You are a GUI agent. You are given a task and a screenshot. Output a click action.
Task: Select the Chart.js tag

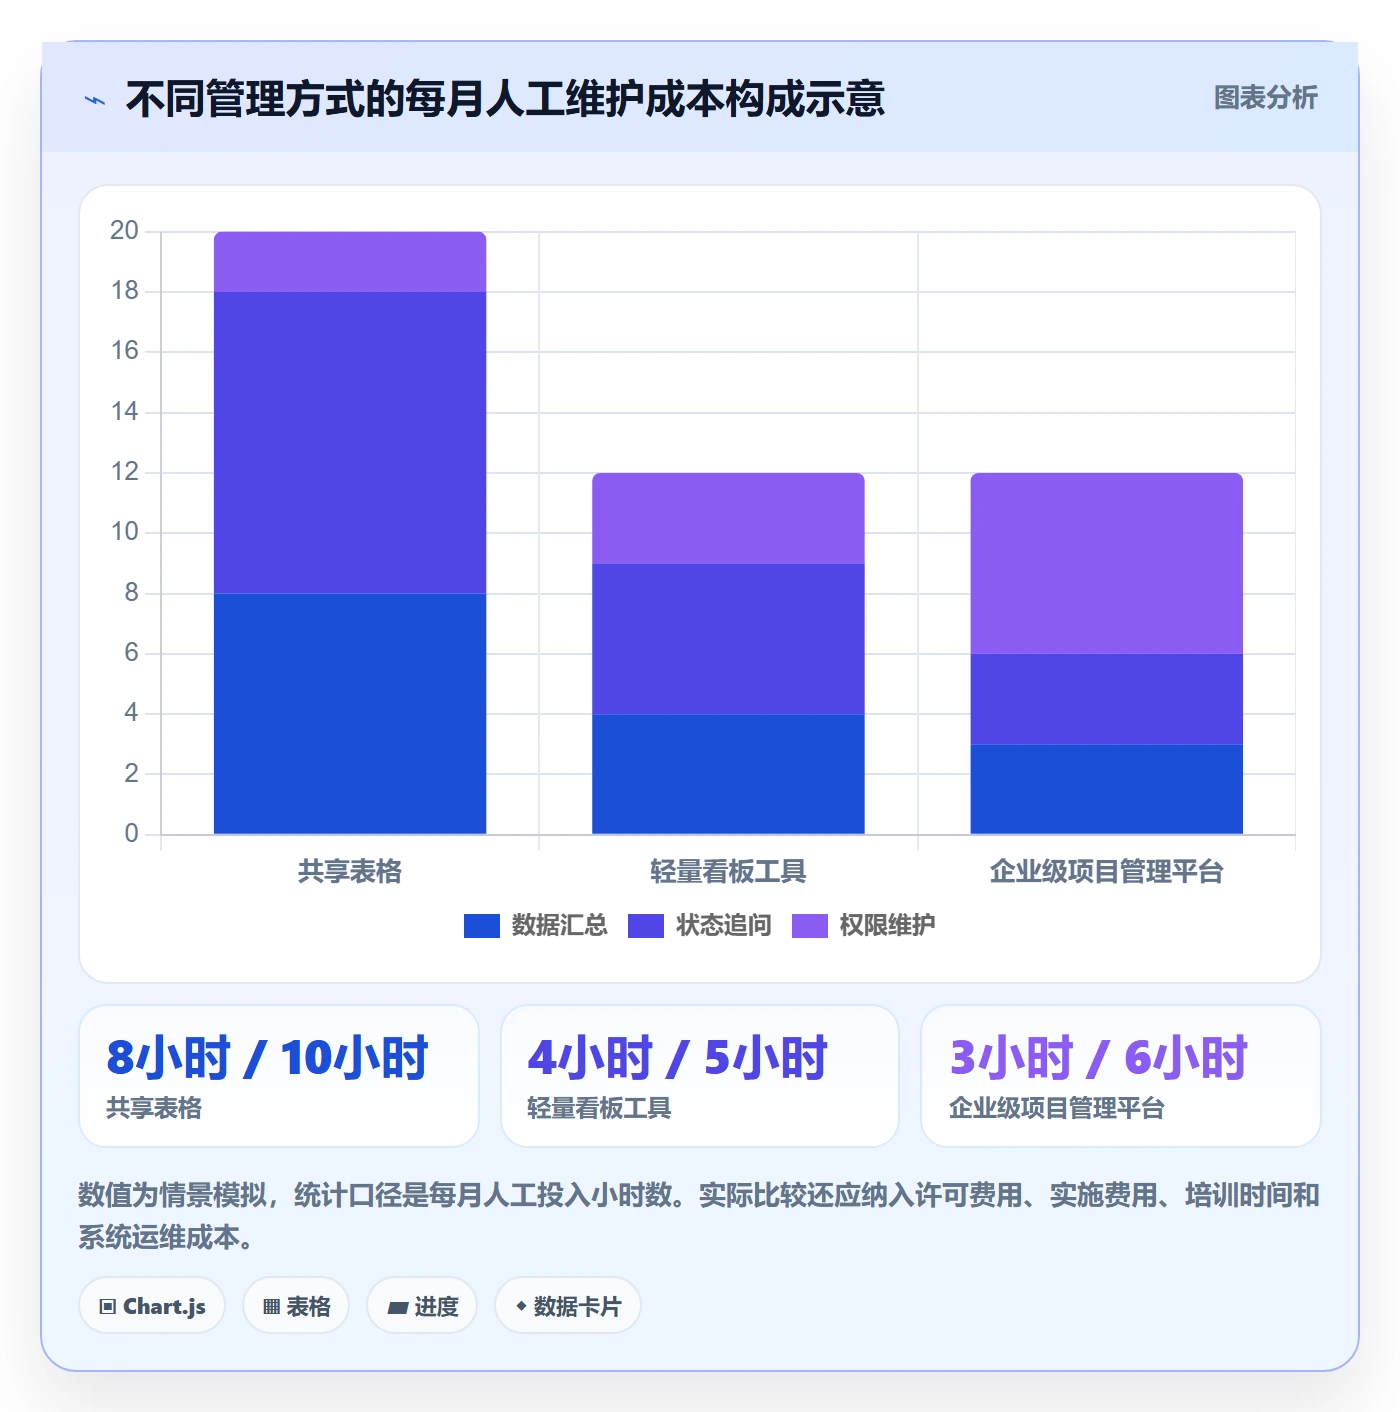(152, 1306)
